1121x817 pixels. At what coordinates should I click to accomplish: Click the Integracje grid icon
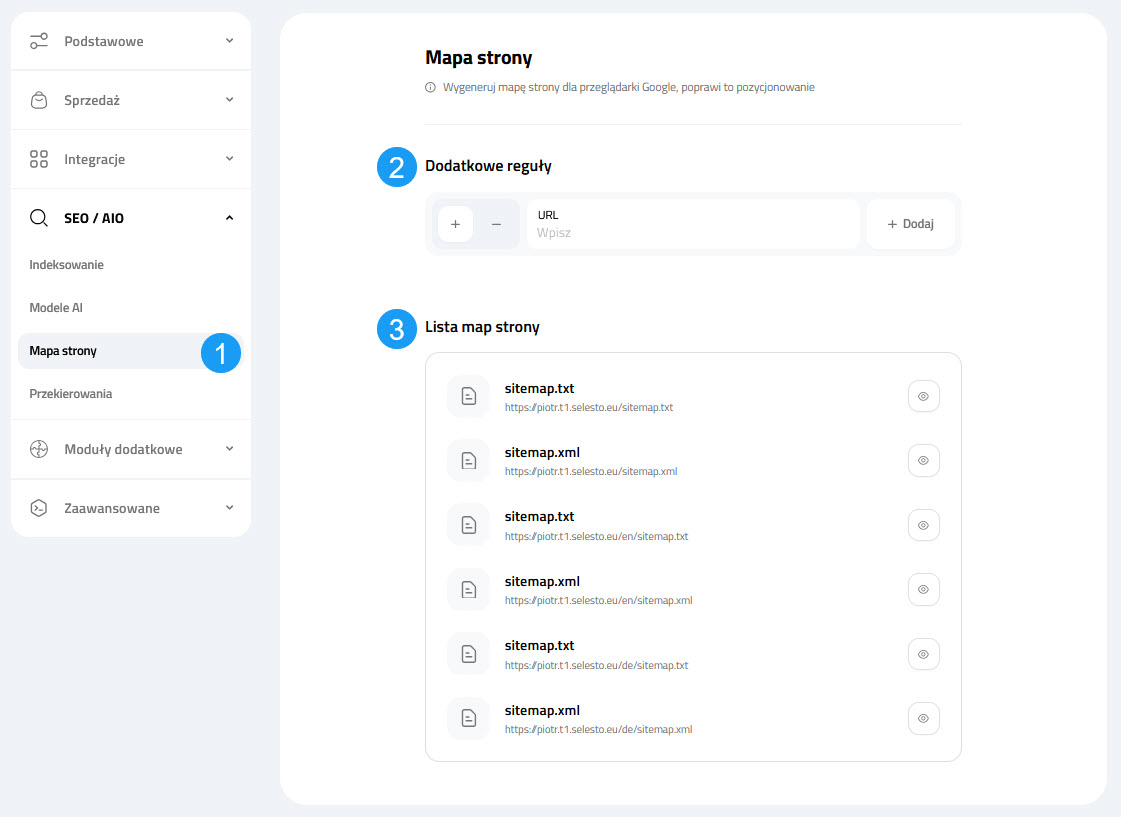pyautogui.click(x=39, y=159)
